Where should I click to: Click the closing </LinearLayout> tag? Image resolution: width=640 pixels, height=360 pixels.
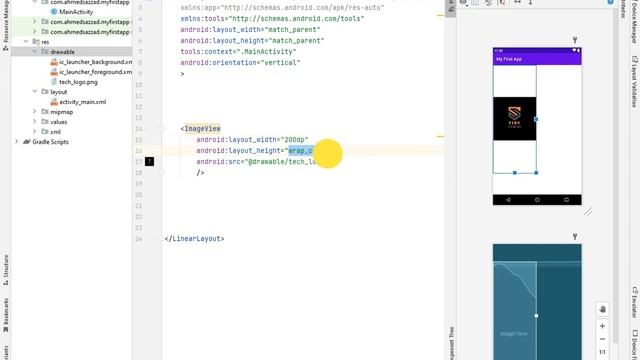[194, 238]
